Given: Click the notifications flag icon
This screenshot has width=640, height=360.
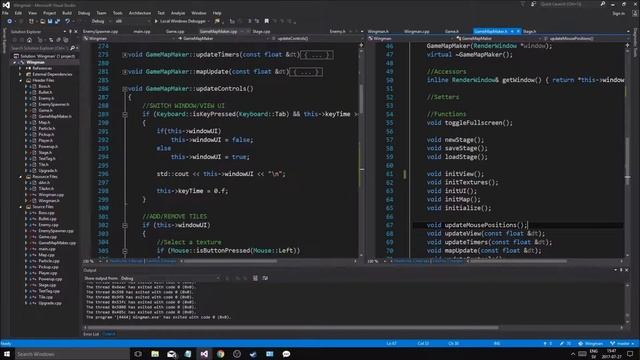Looking at the screenshot, I should click(x=523, y=4).
